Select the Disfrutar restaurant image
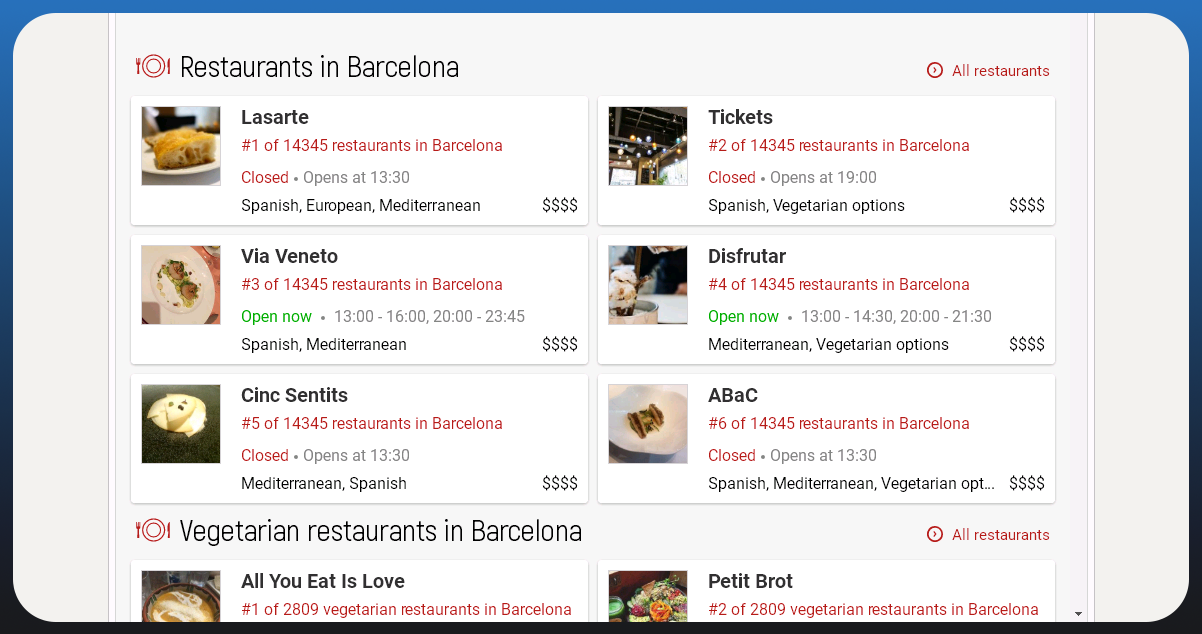1202x634 pixels. [648, 285]
